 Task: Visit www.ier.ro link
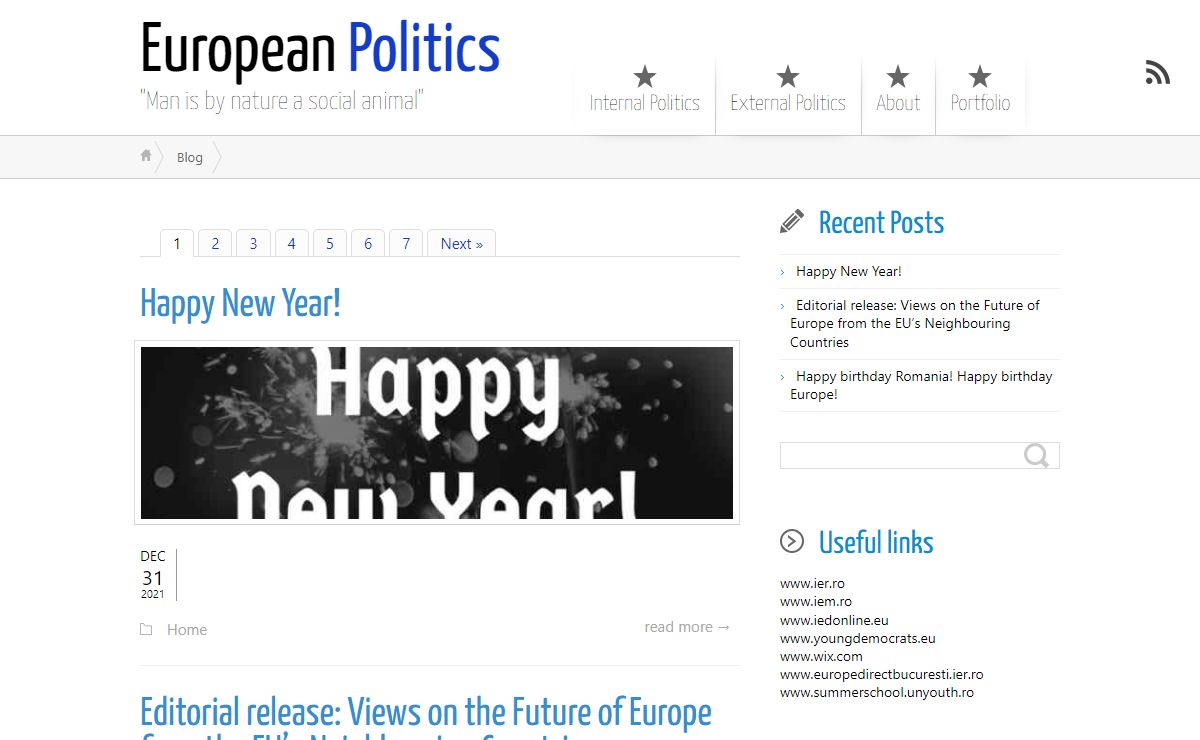812,584
